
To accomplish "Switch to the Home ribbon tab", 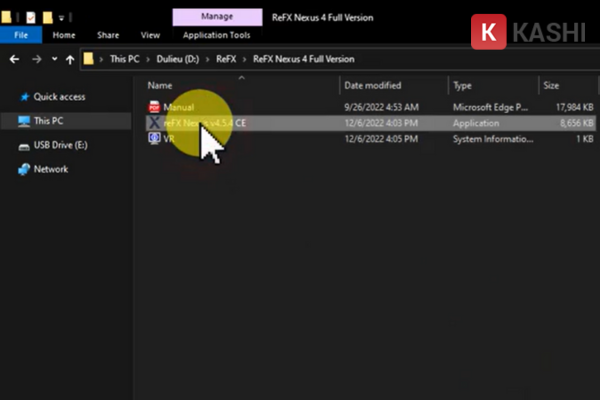I will [x=64, y=35].
